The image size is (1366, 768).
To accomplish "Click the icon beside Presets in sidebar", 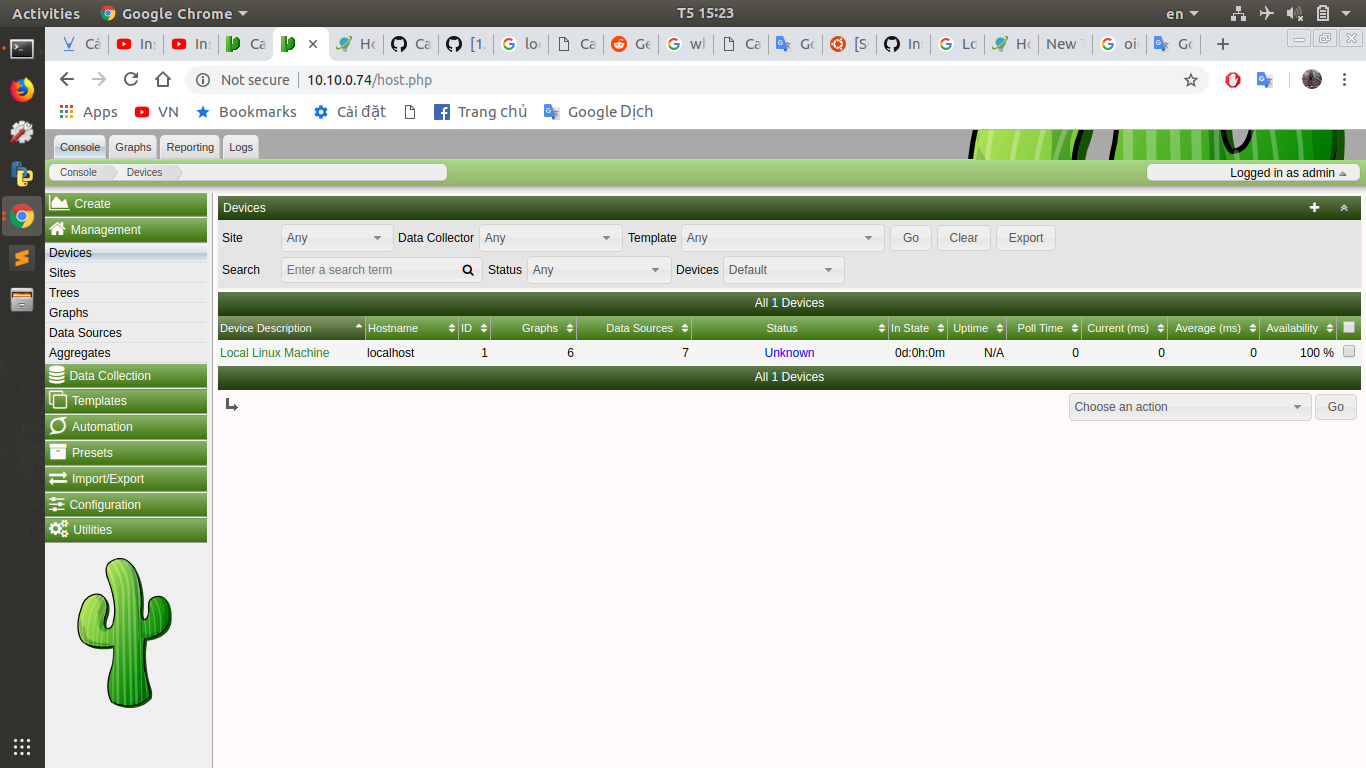I will 58,452.
